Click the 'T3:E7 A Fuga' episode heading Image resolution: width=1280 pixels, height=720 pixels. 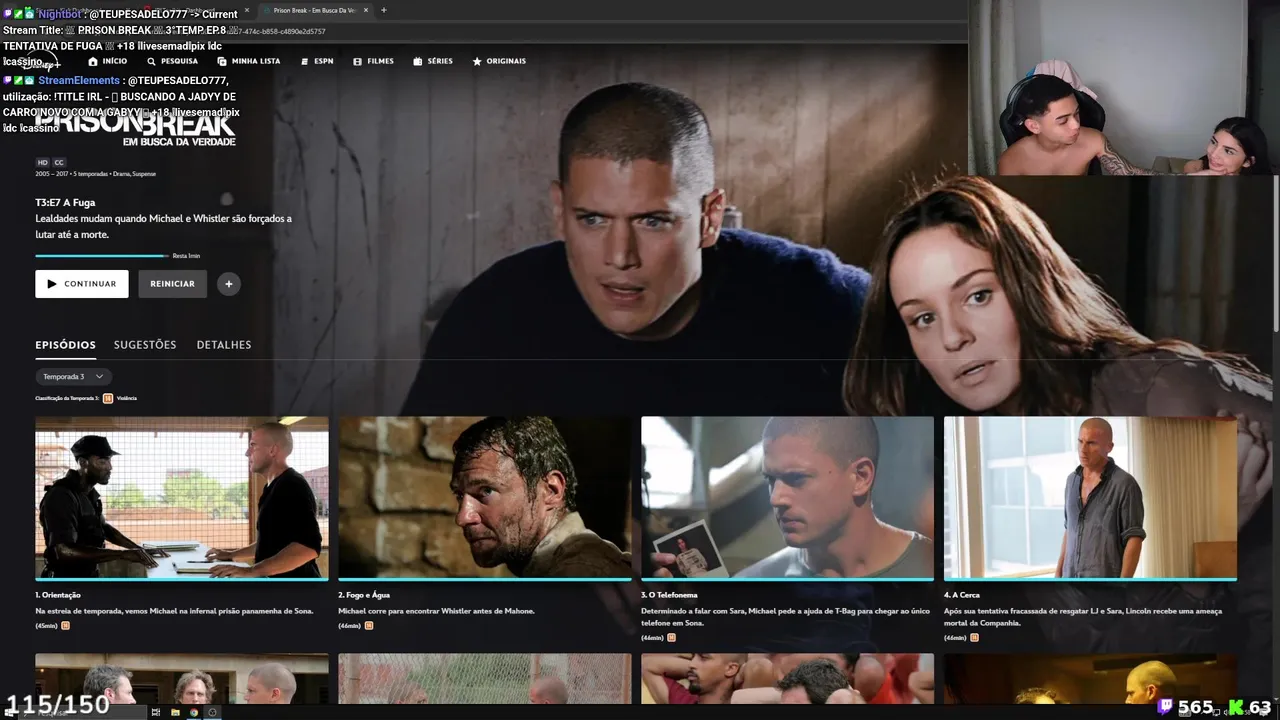(x=65, y=202)
